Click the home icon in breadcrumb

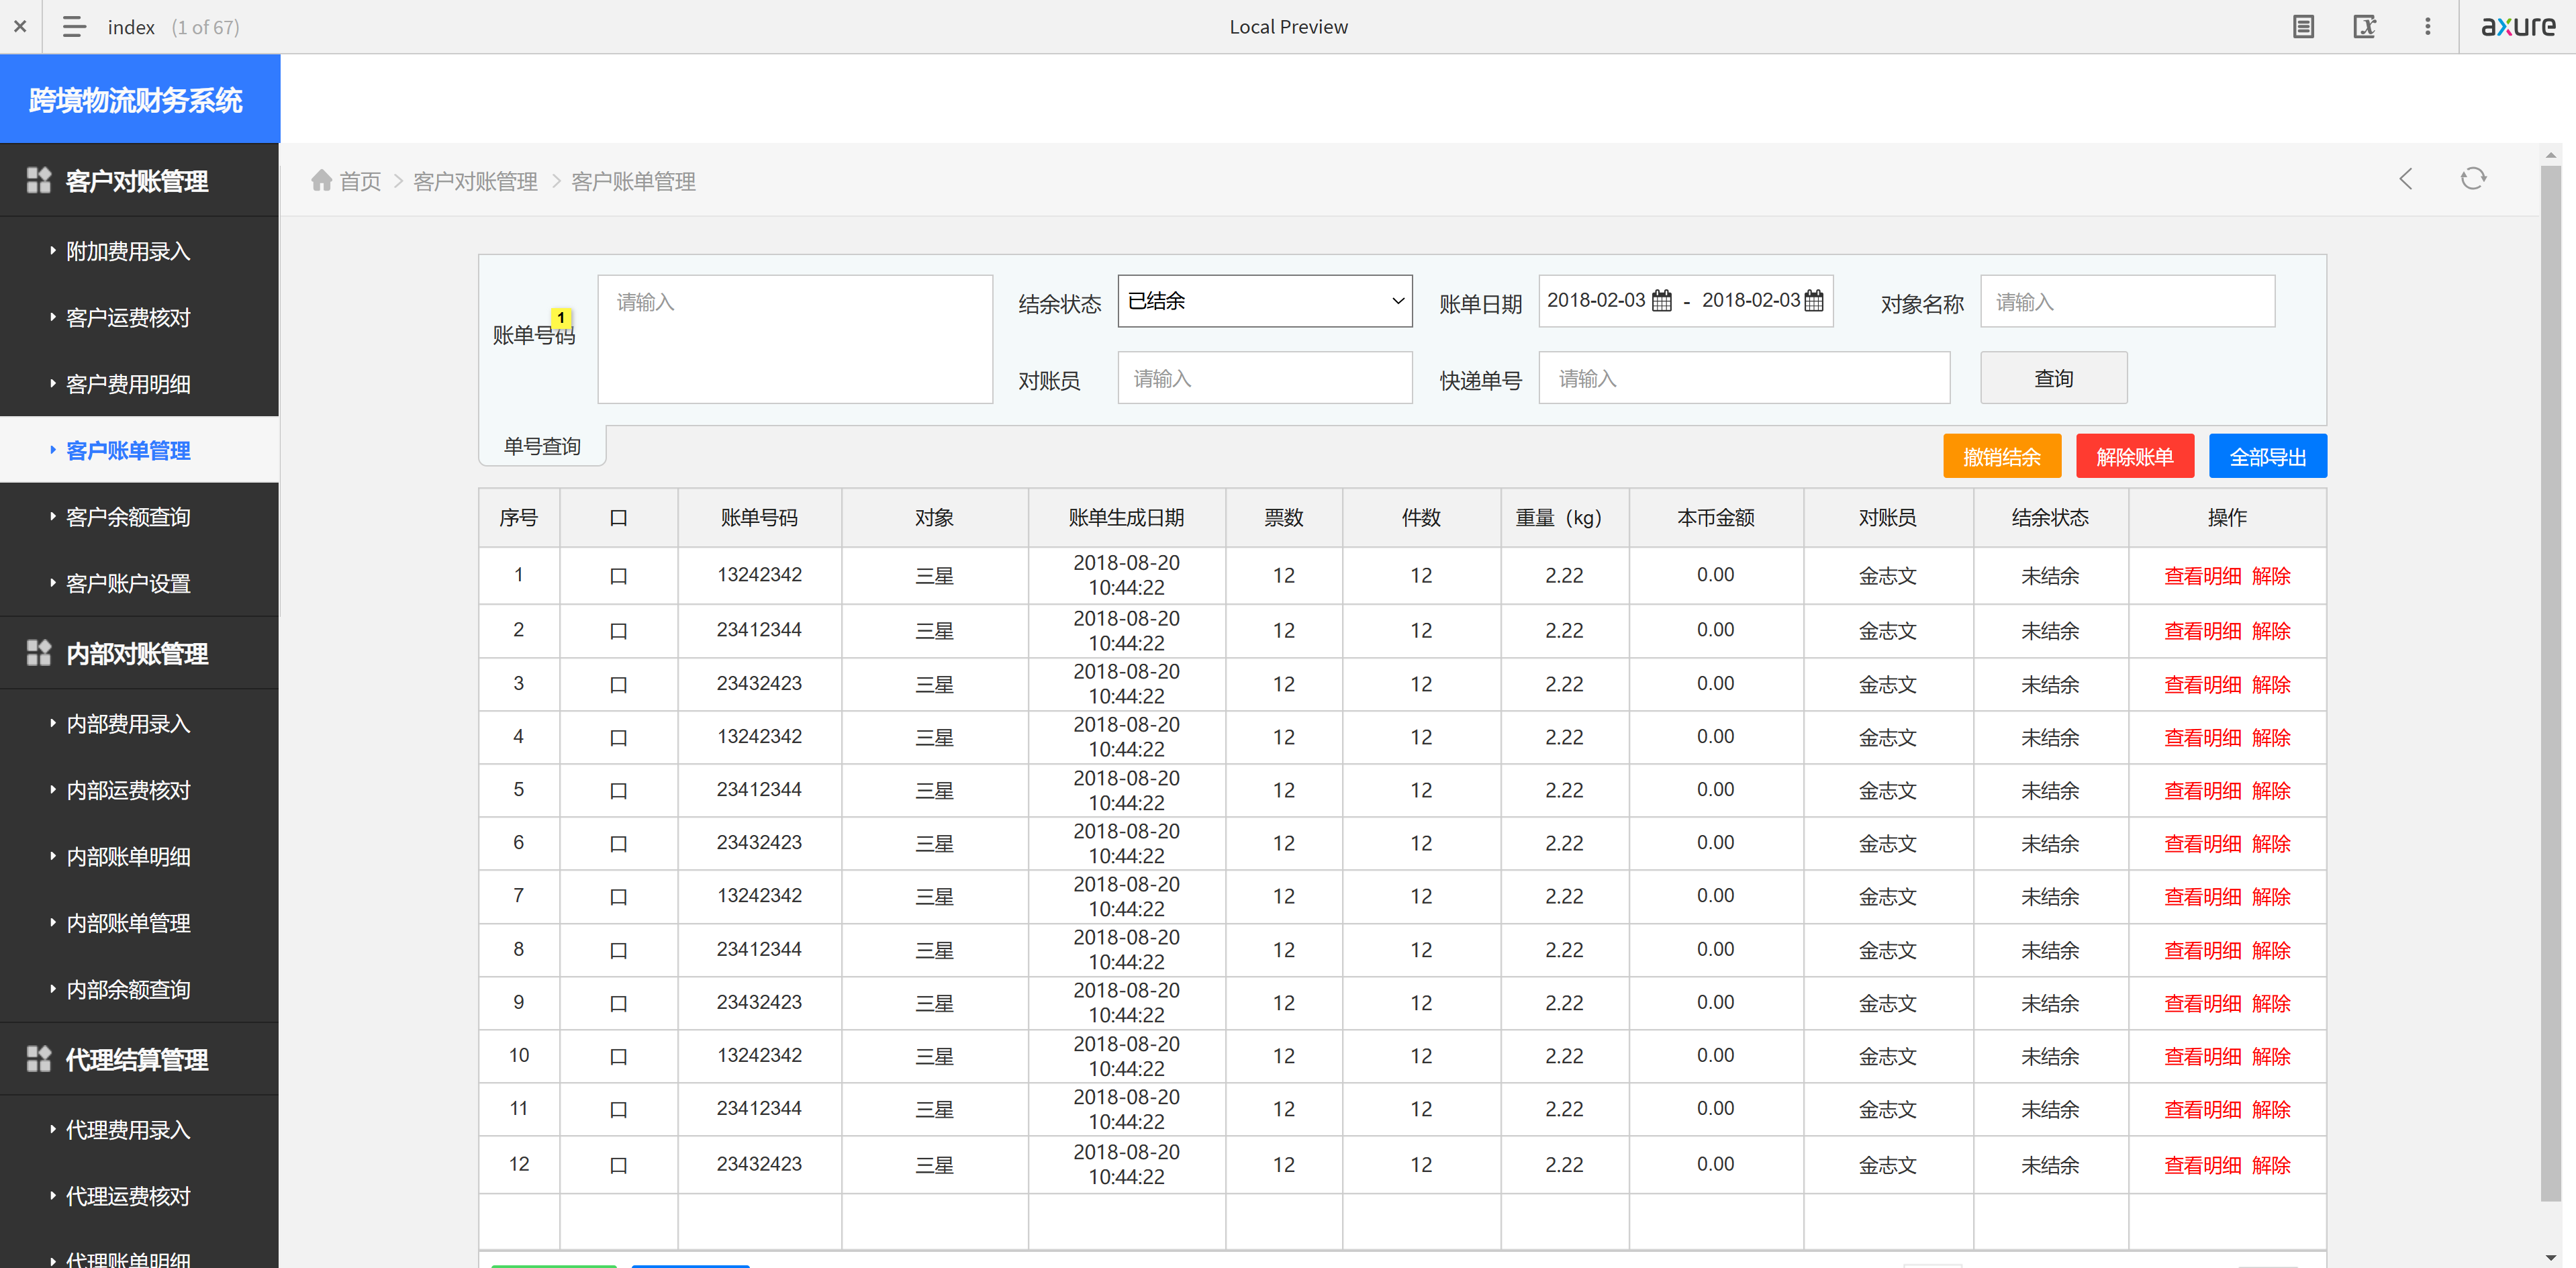[x=321, y=180]
